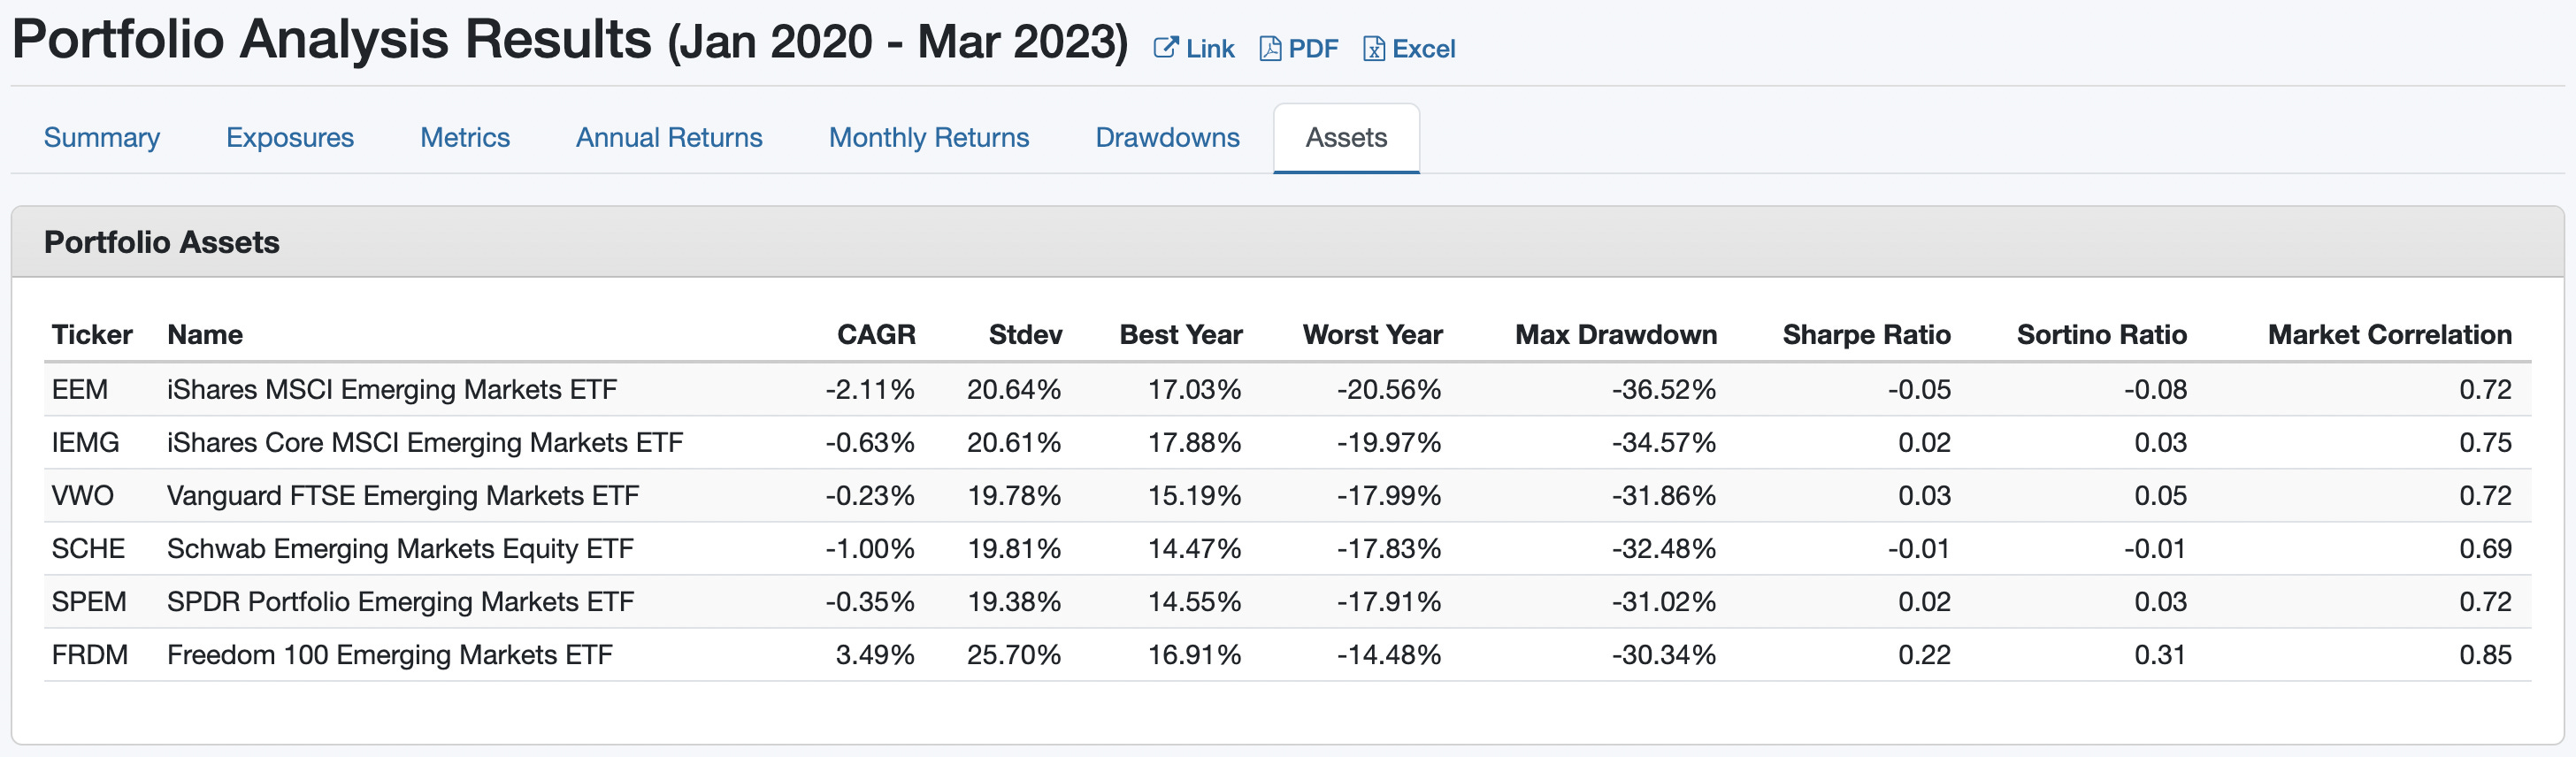Click Schwab Emerging Markets Equity ETF name

click(x=400, y=548)
